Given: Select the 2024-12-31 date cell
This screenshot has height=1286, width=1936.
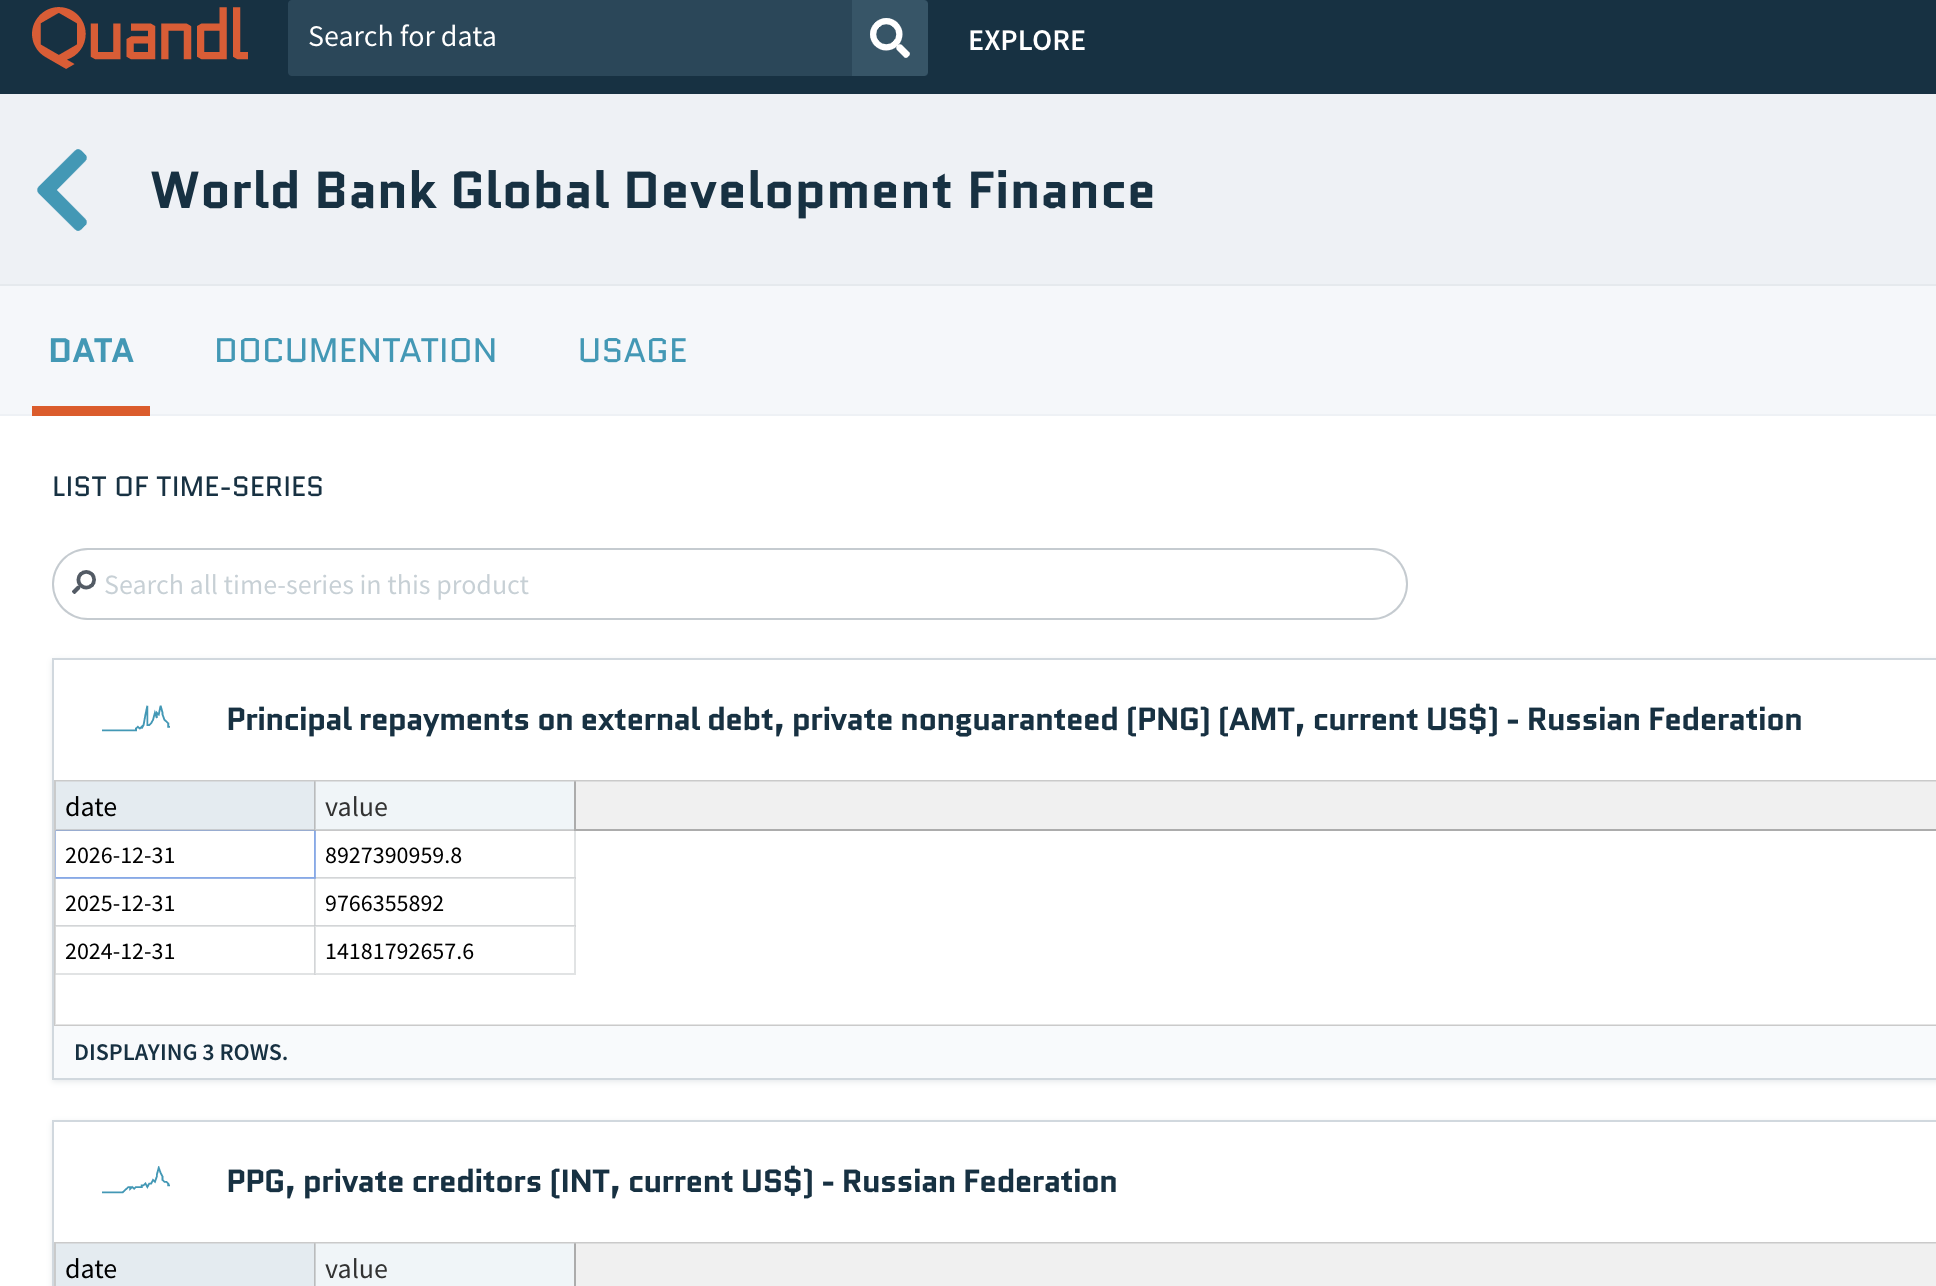Looking at the screenshot, I should 185,951.
